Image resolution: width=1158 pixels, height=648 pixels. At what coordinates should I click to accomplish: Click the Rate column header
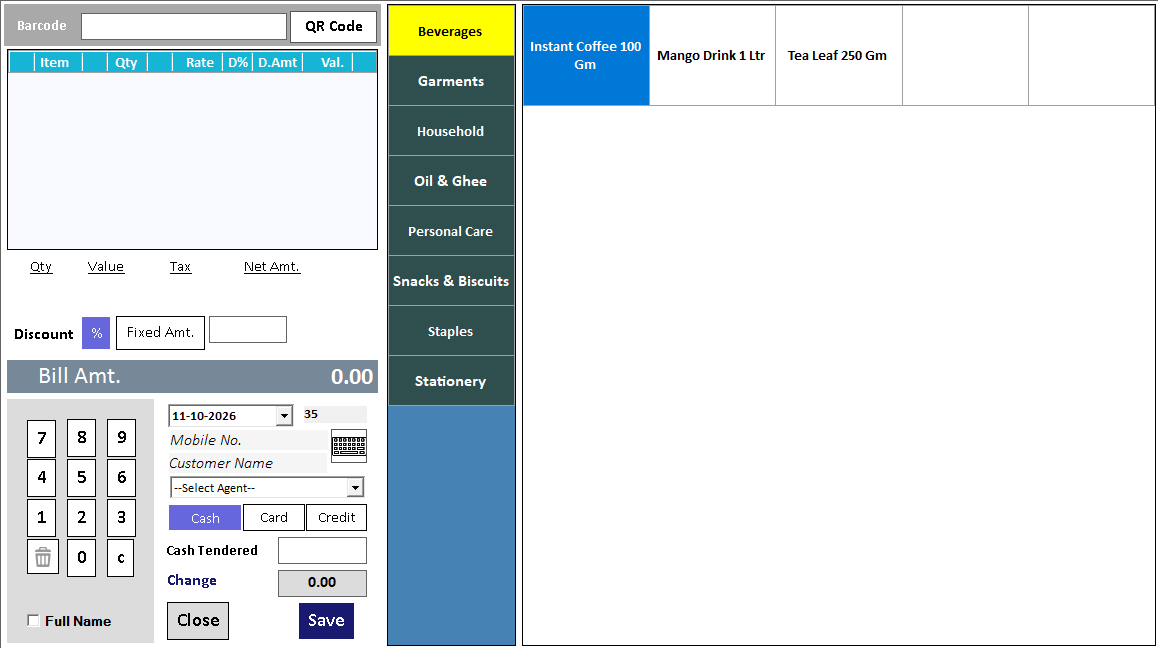[199, 63]
